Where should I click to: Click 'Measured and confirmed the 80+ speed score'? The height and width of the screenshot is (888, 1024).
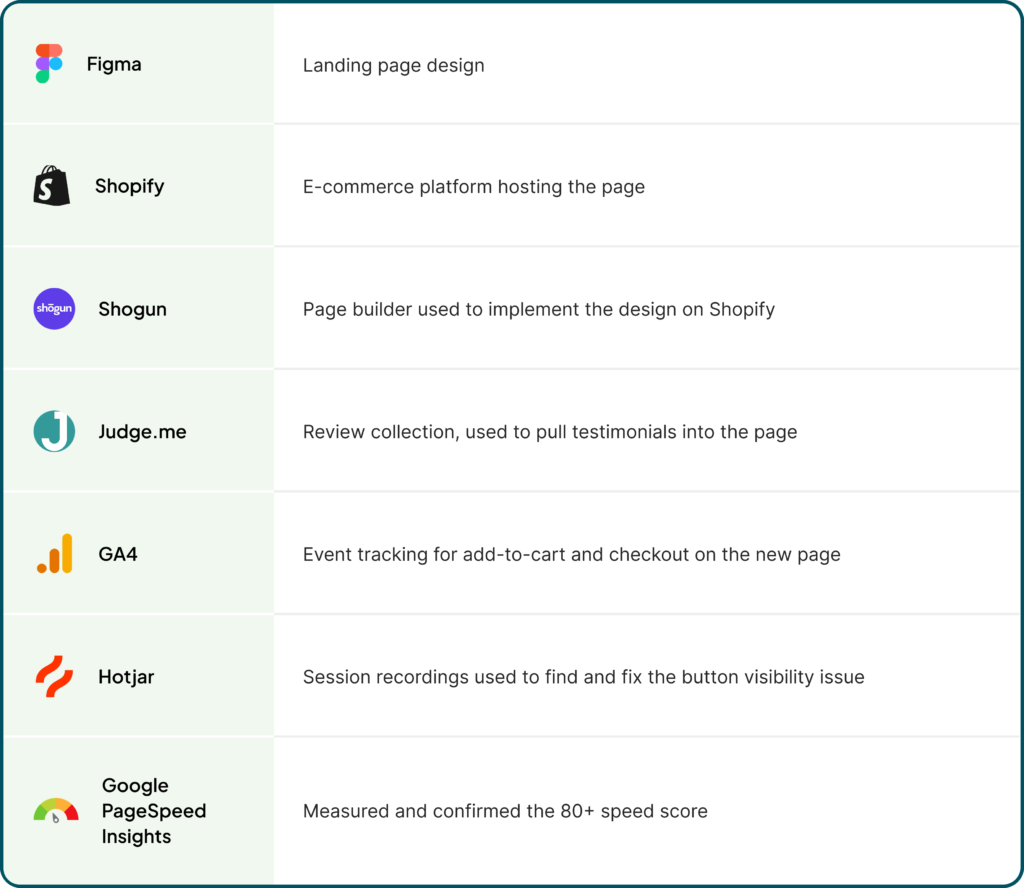[505, 811]
